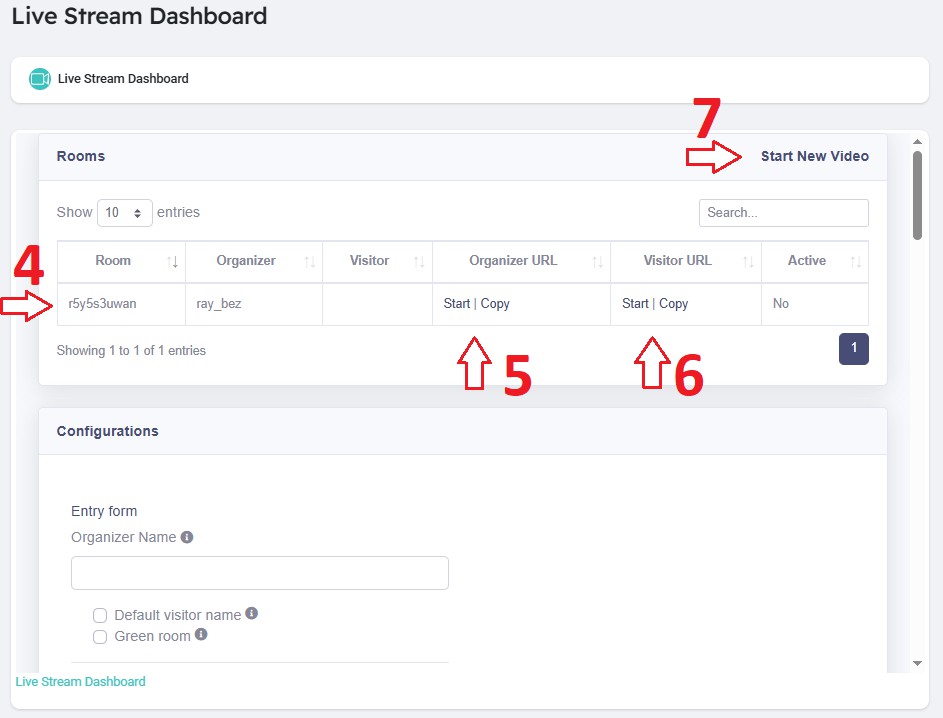The image size is (943, 718).
Task: Enable Default visitor name checkbox
Action: [100, 615]
